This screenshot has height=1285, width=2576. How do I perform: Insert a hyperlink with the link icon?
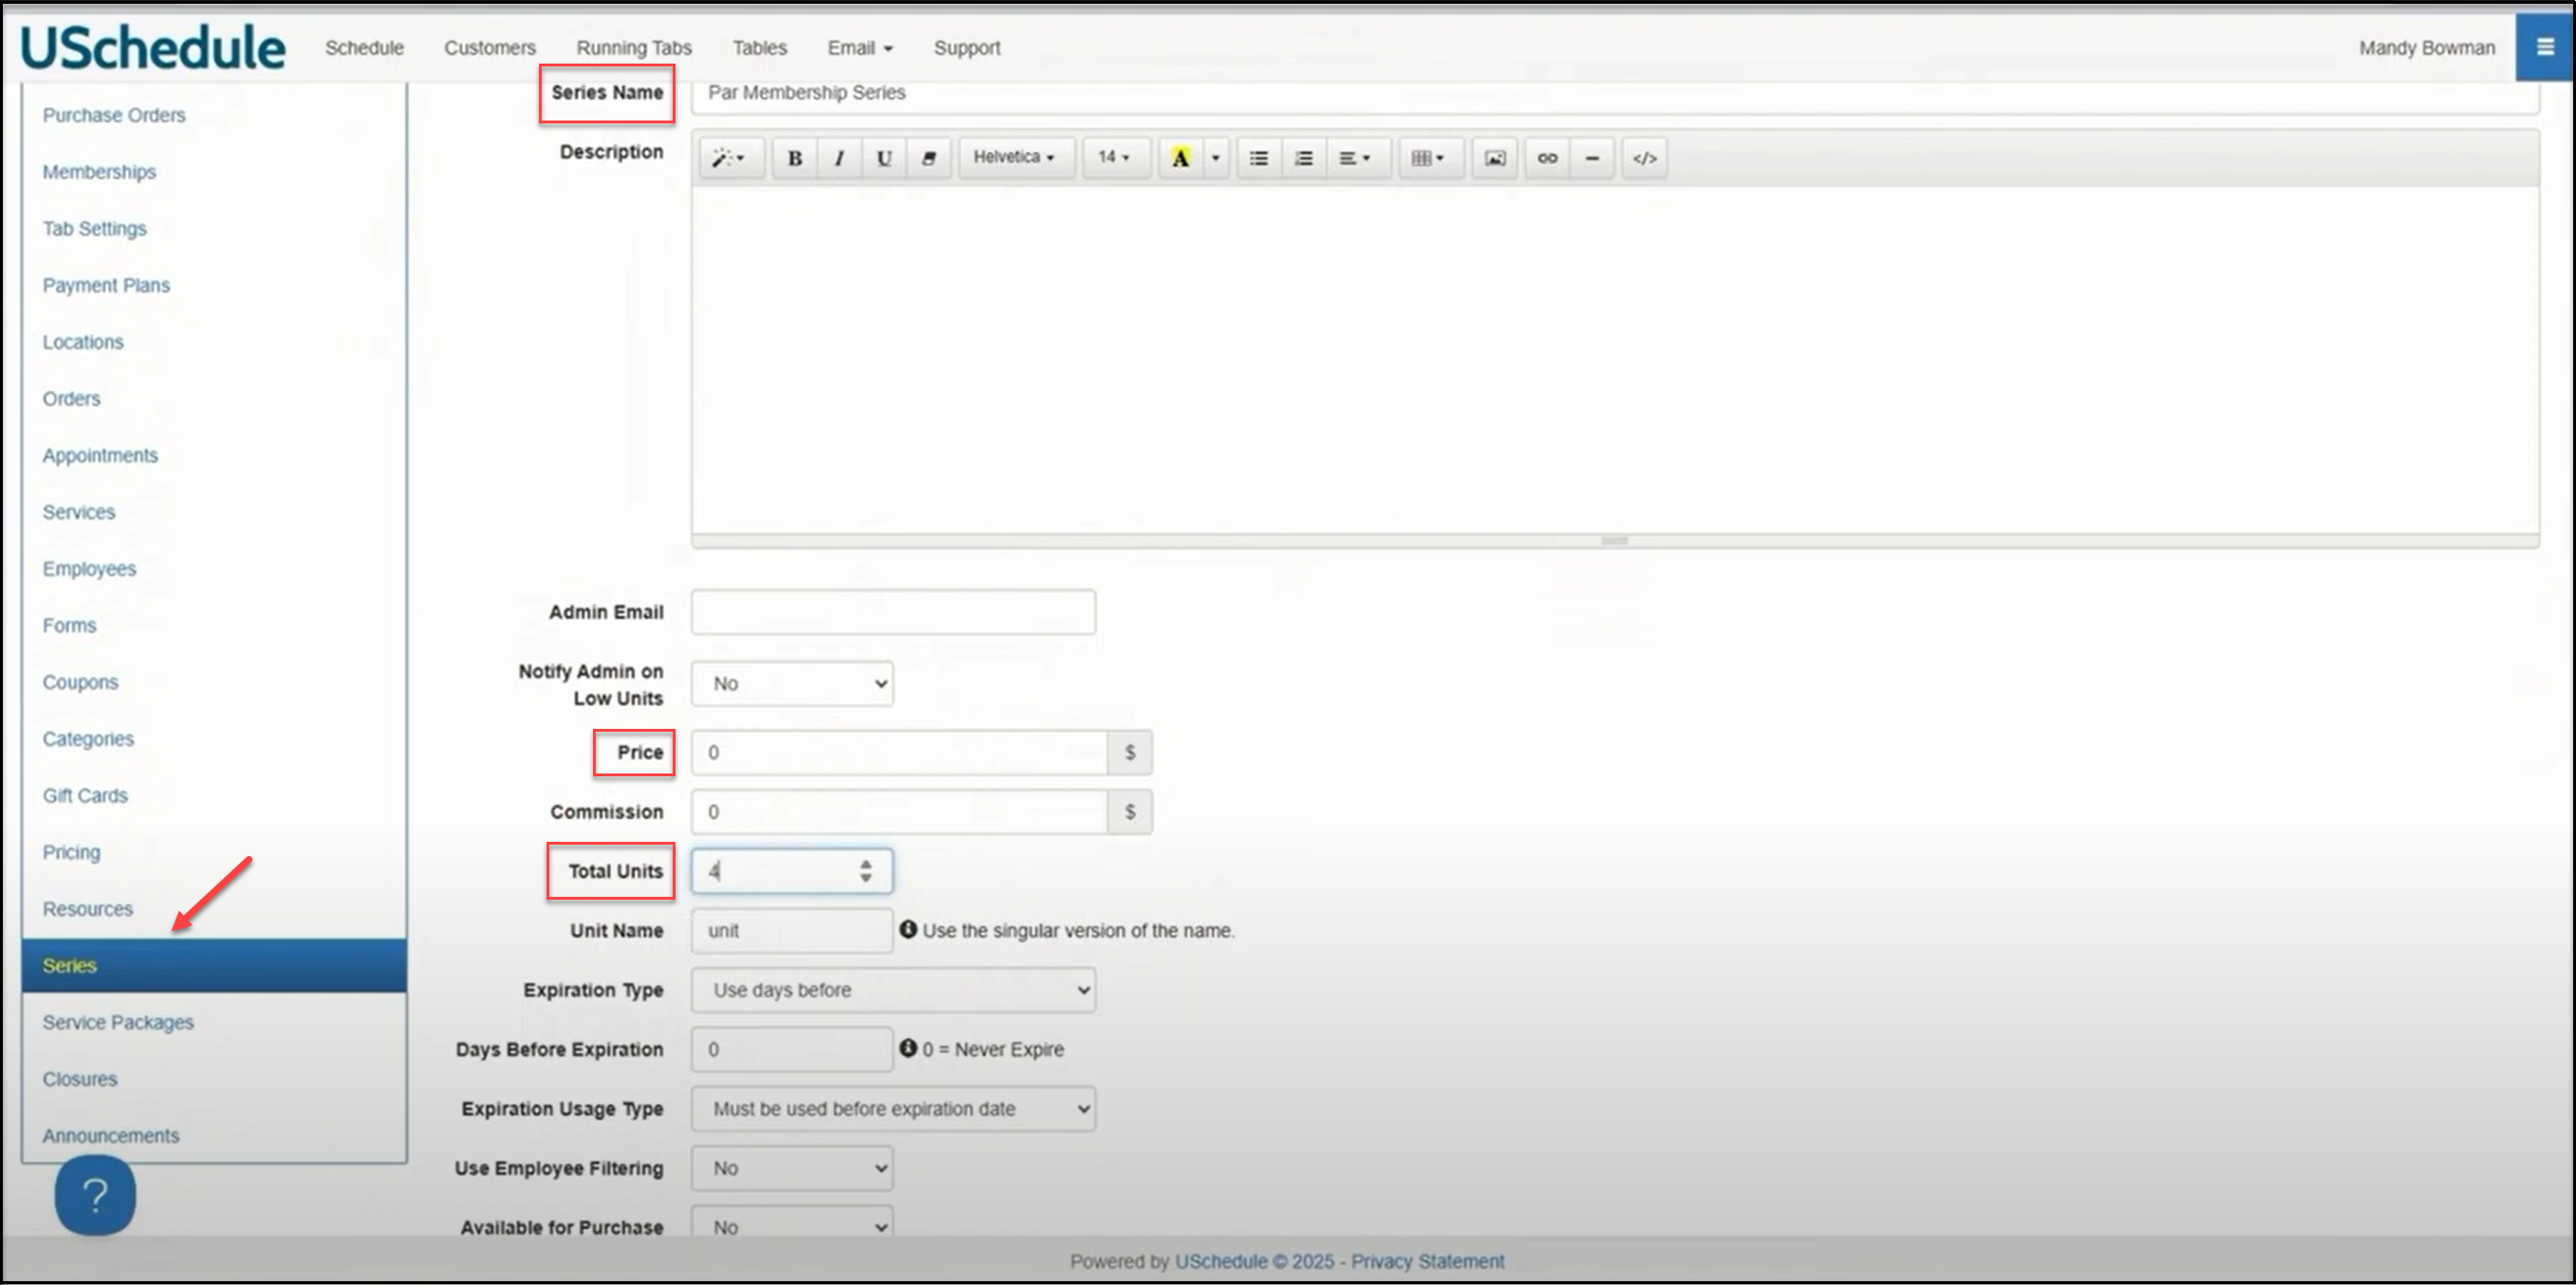pos(1547,158)
